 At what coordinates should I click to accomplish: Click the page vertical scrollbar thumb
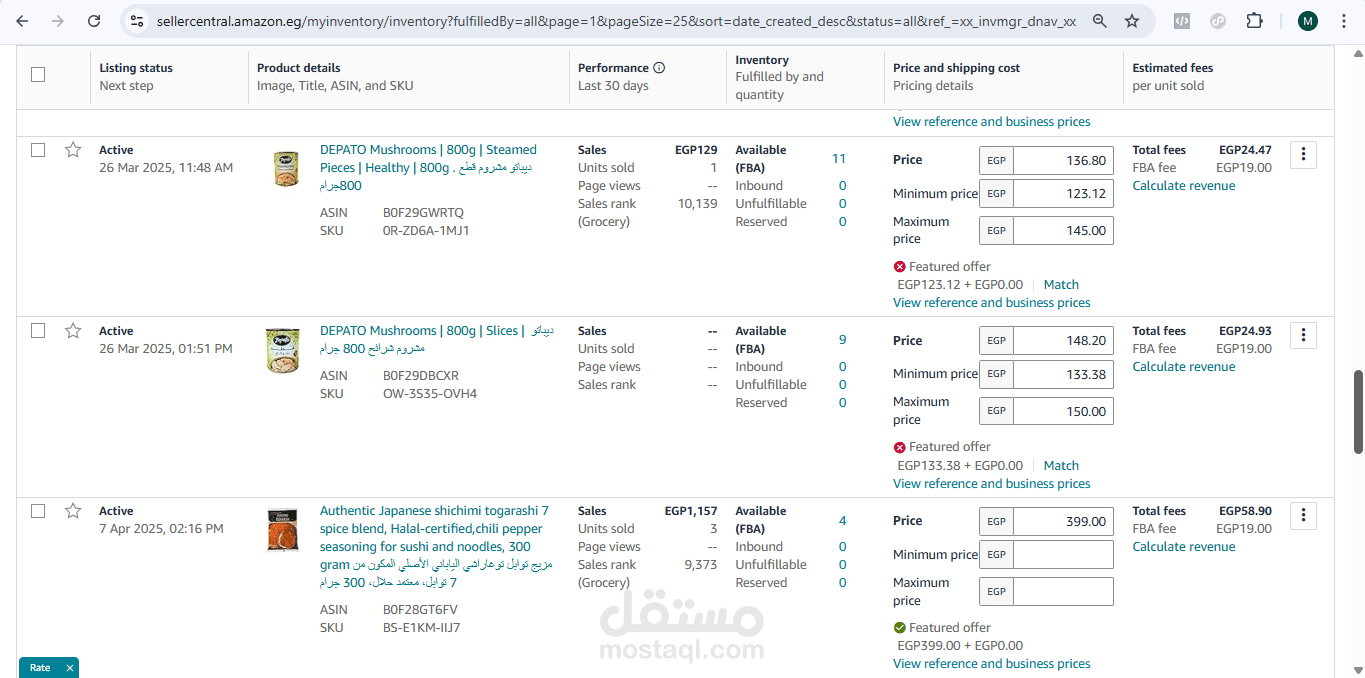(1358, 411)
